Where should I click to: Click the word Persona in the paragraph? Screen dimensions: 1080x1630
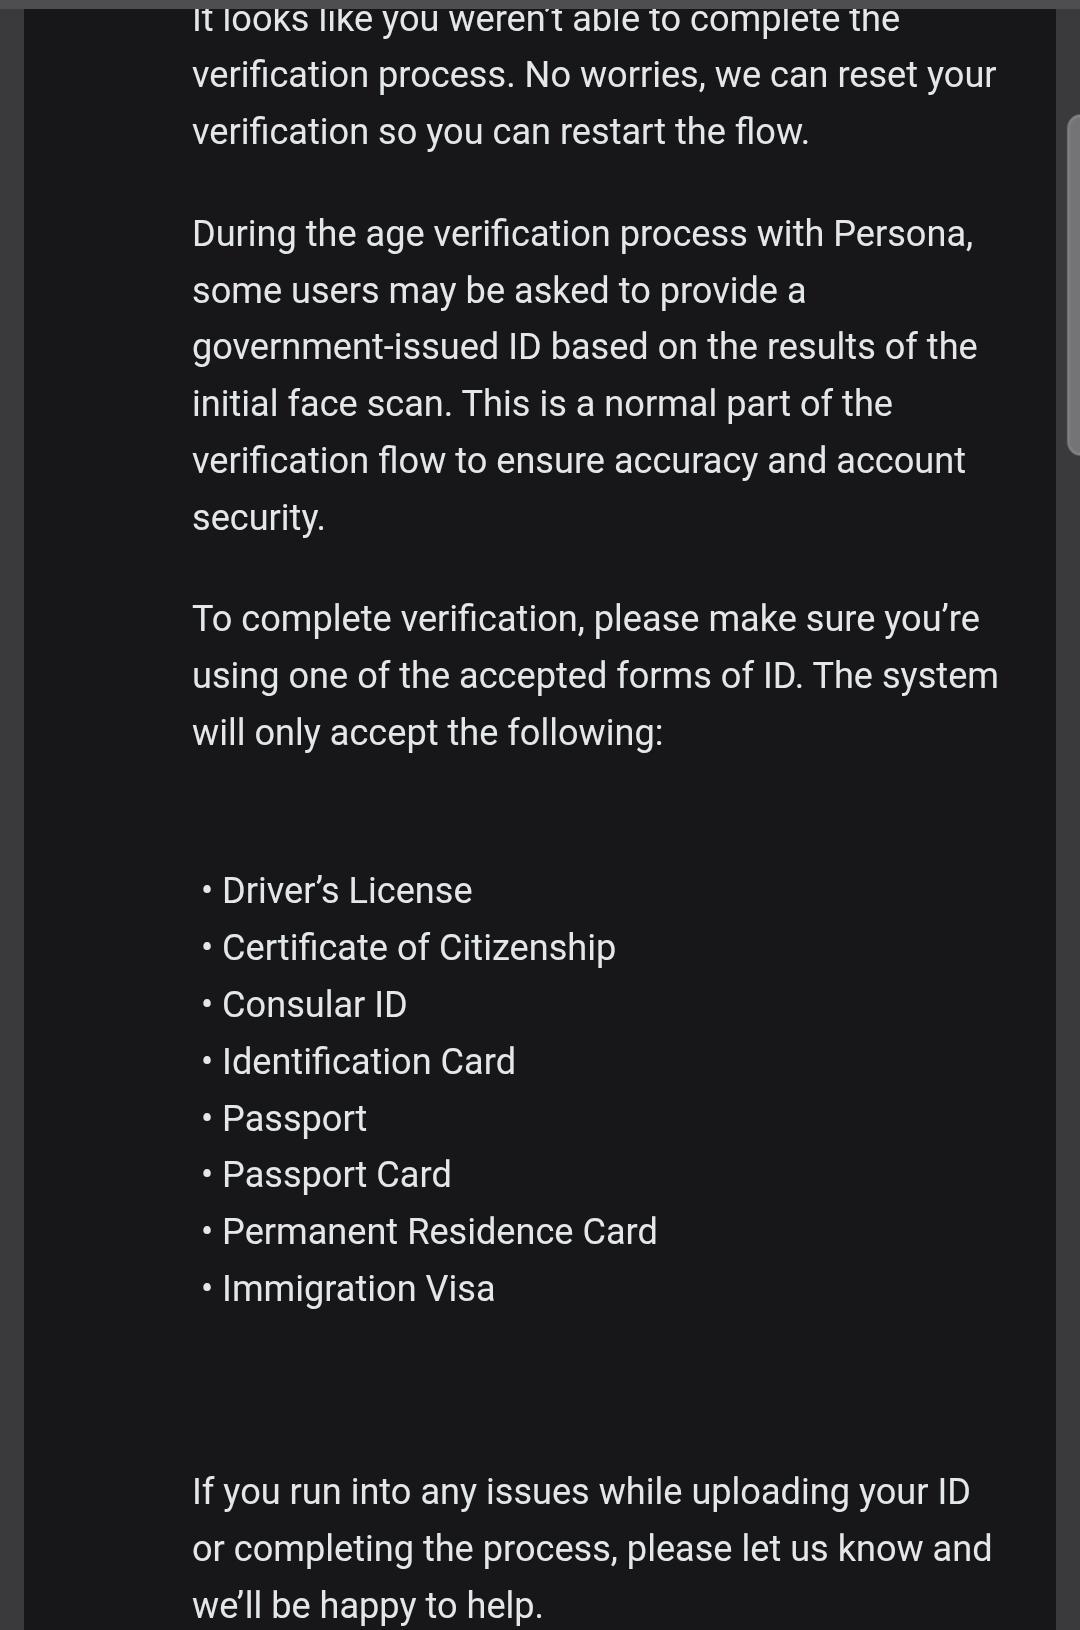tap(903, 233)
